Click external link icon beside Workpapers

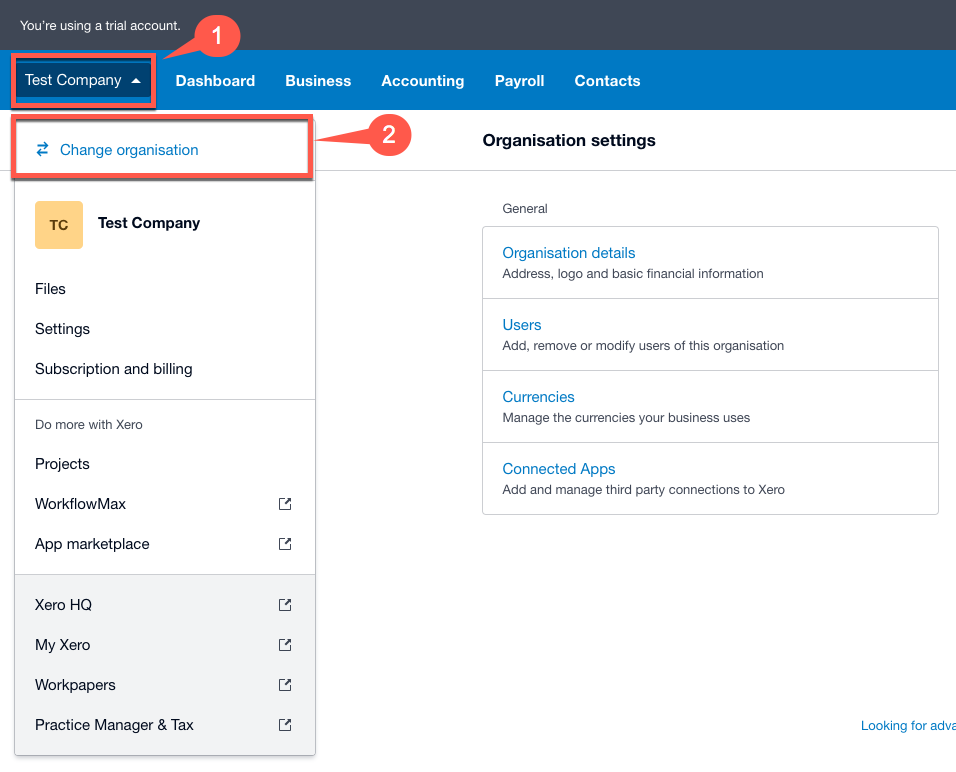coord(285,685)
